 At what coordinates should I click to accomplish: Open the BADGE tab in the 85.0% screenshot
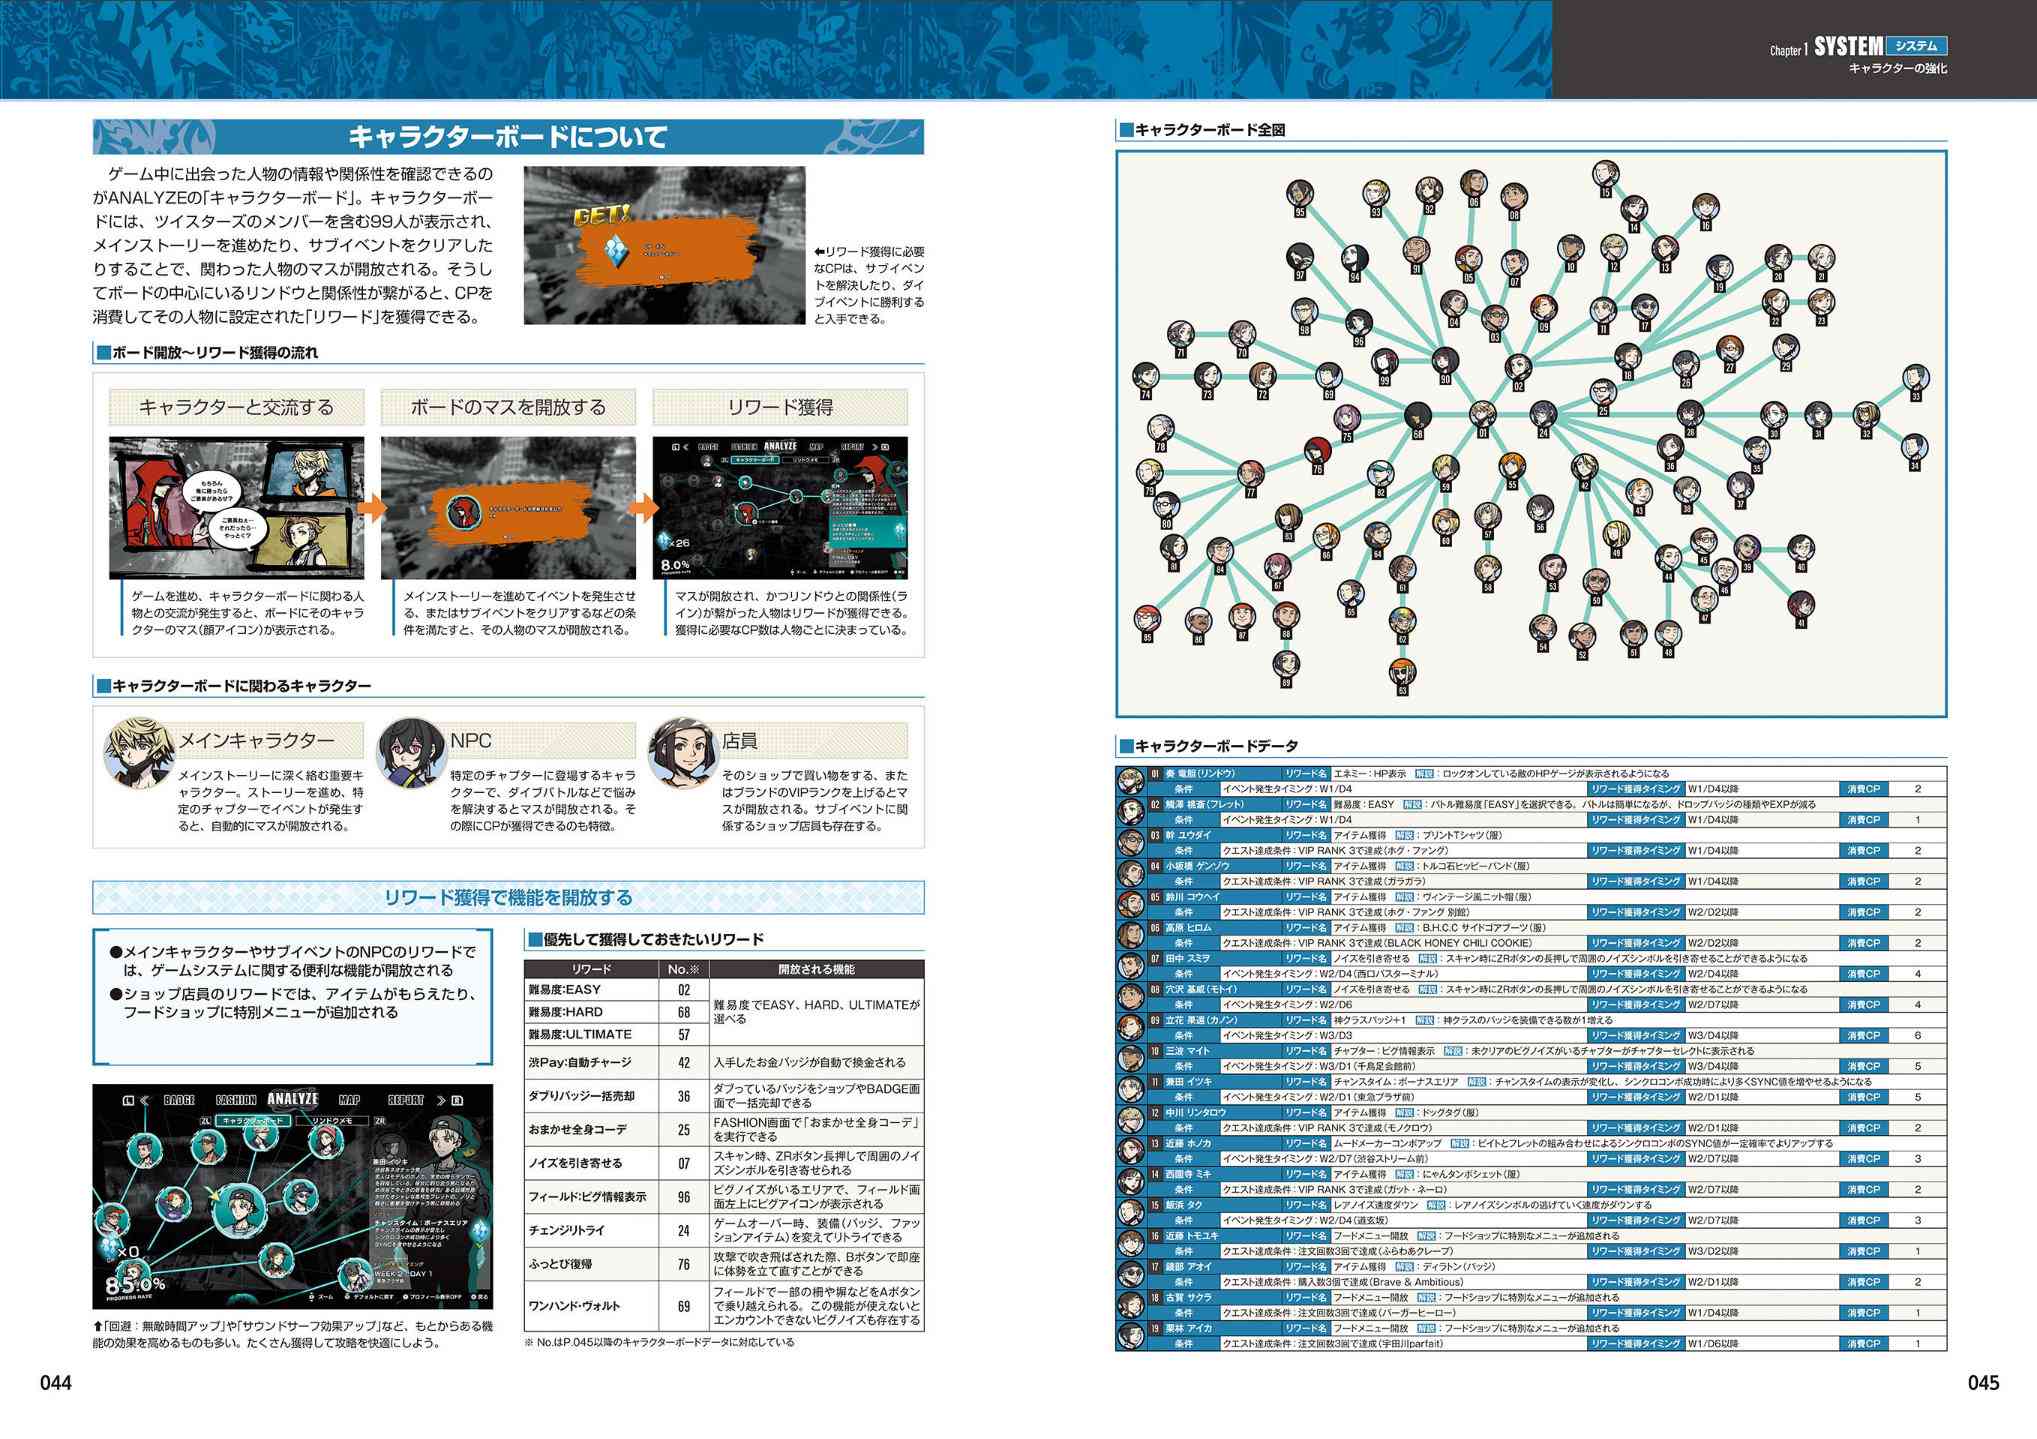[179, 1101]
